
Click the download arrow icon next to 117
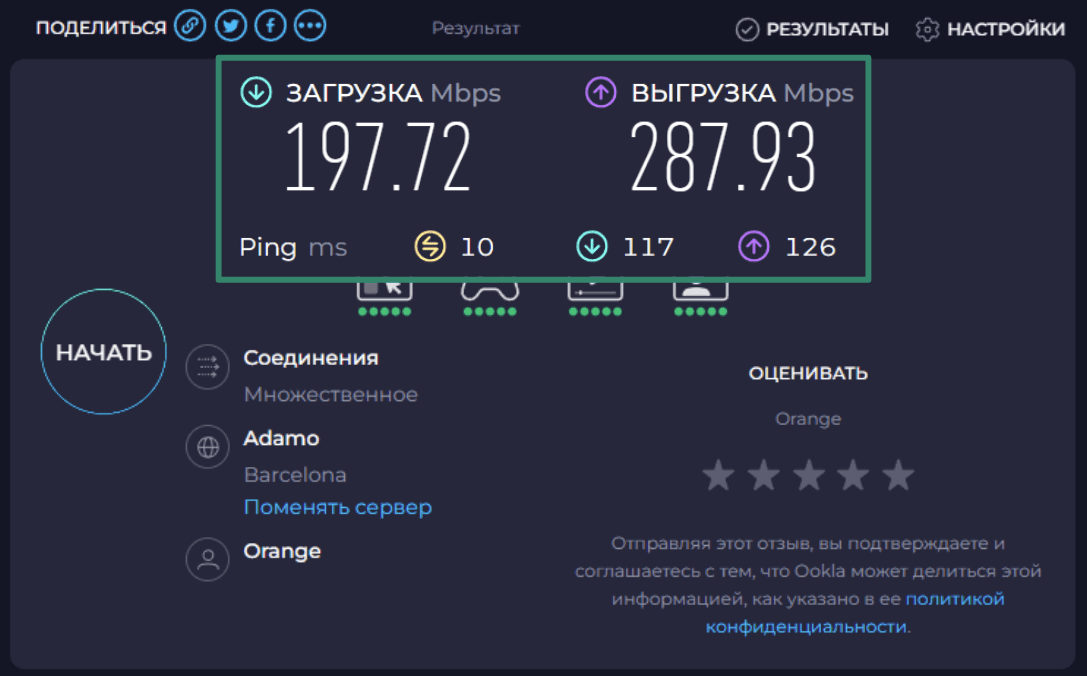591,246
